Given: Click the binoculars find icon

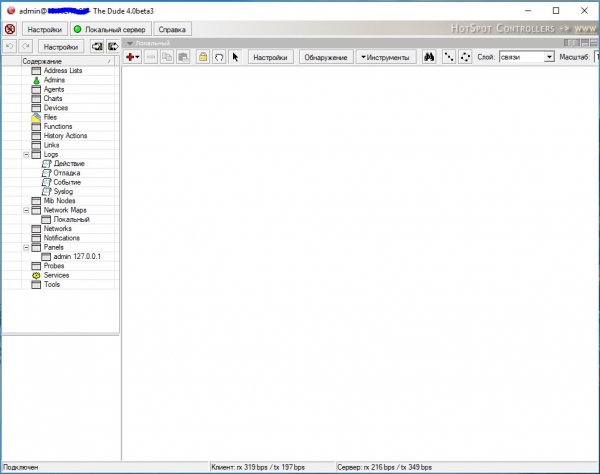Looking at the screenshot, I should (x=429, y=58).
